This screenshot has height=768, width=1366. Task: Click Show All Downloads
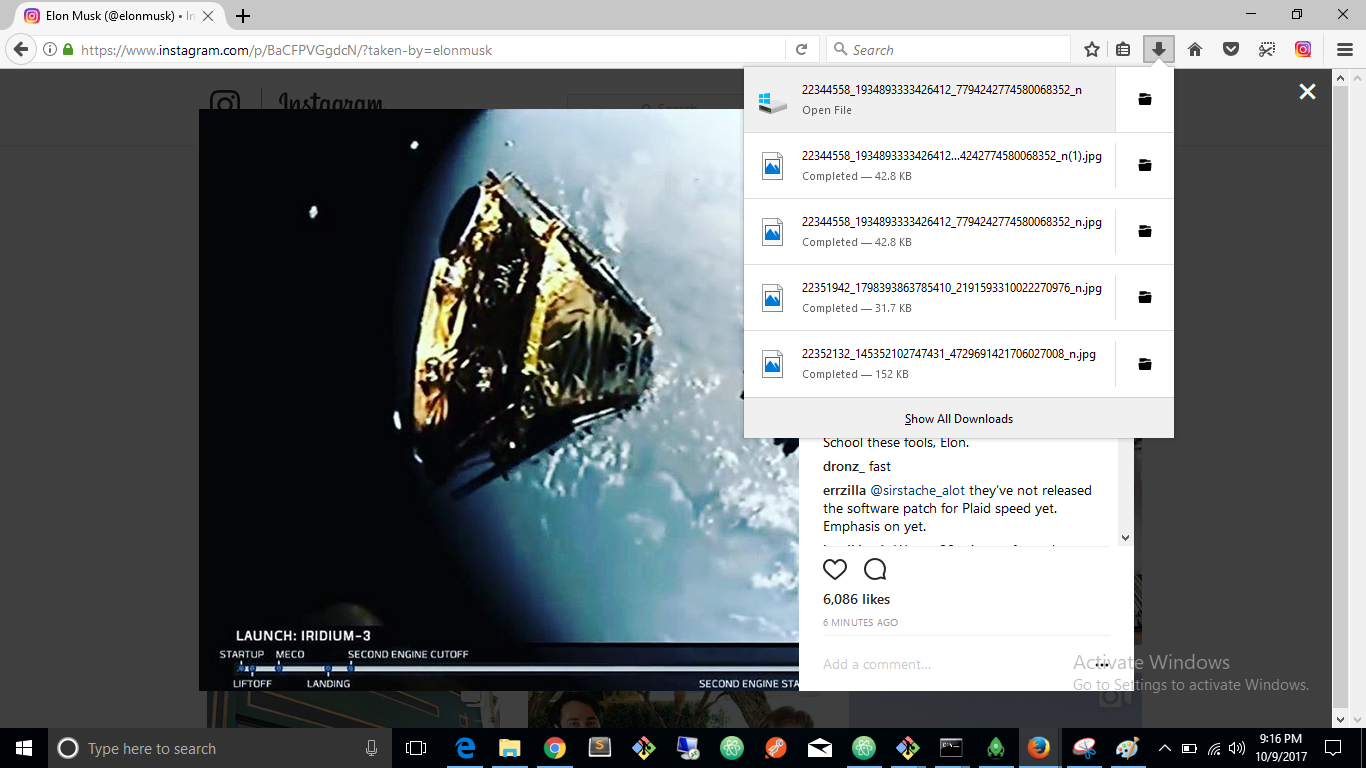pos(959,418)
